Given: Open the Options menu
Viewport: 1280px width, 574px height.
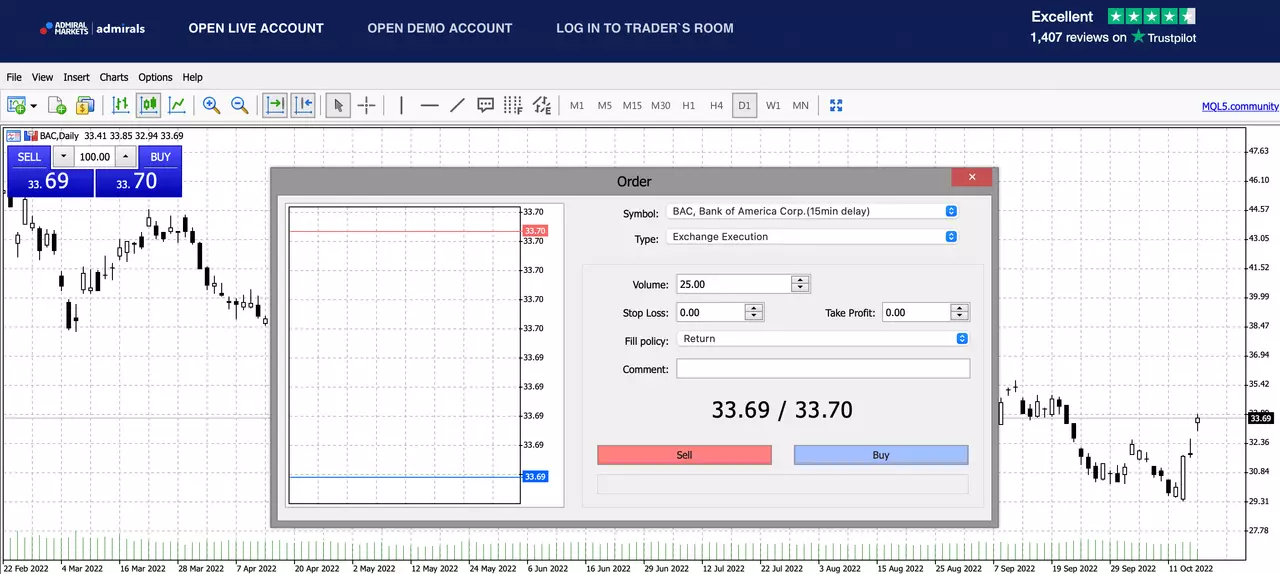Looking at the screenshot, I should 155,77.
